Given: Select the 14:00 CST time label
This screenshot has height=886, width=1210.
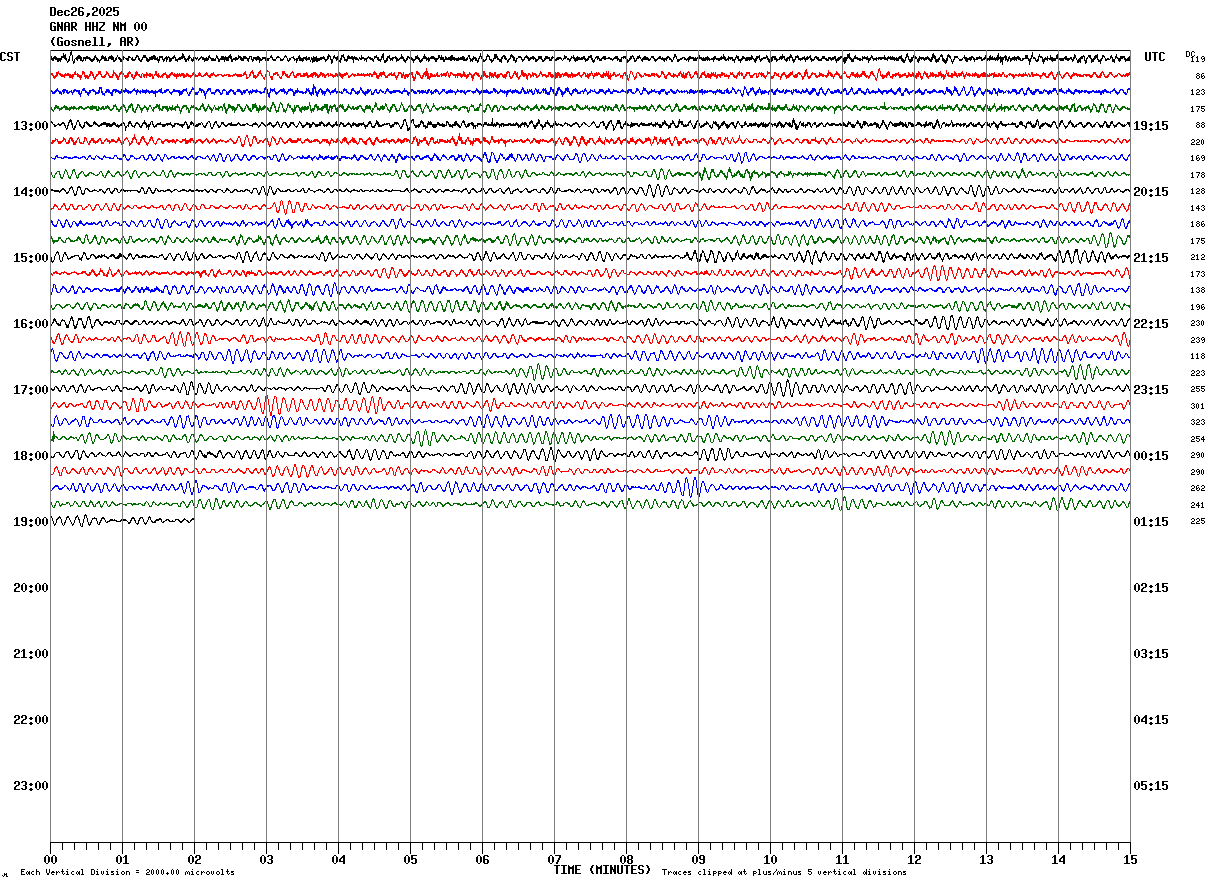Looking at the screenshot, I should click(x=31, y=192).
